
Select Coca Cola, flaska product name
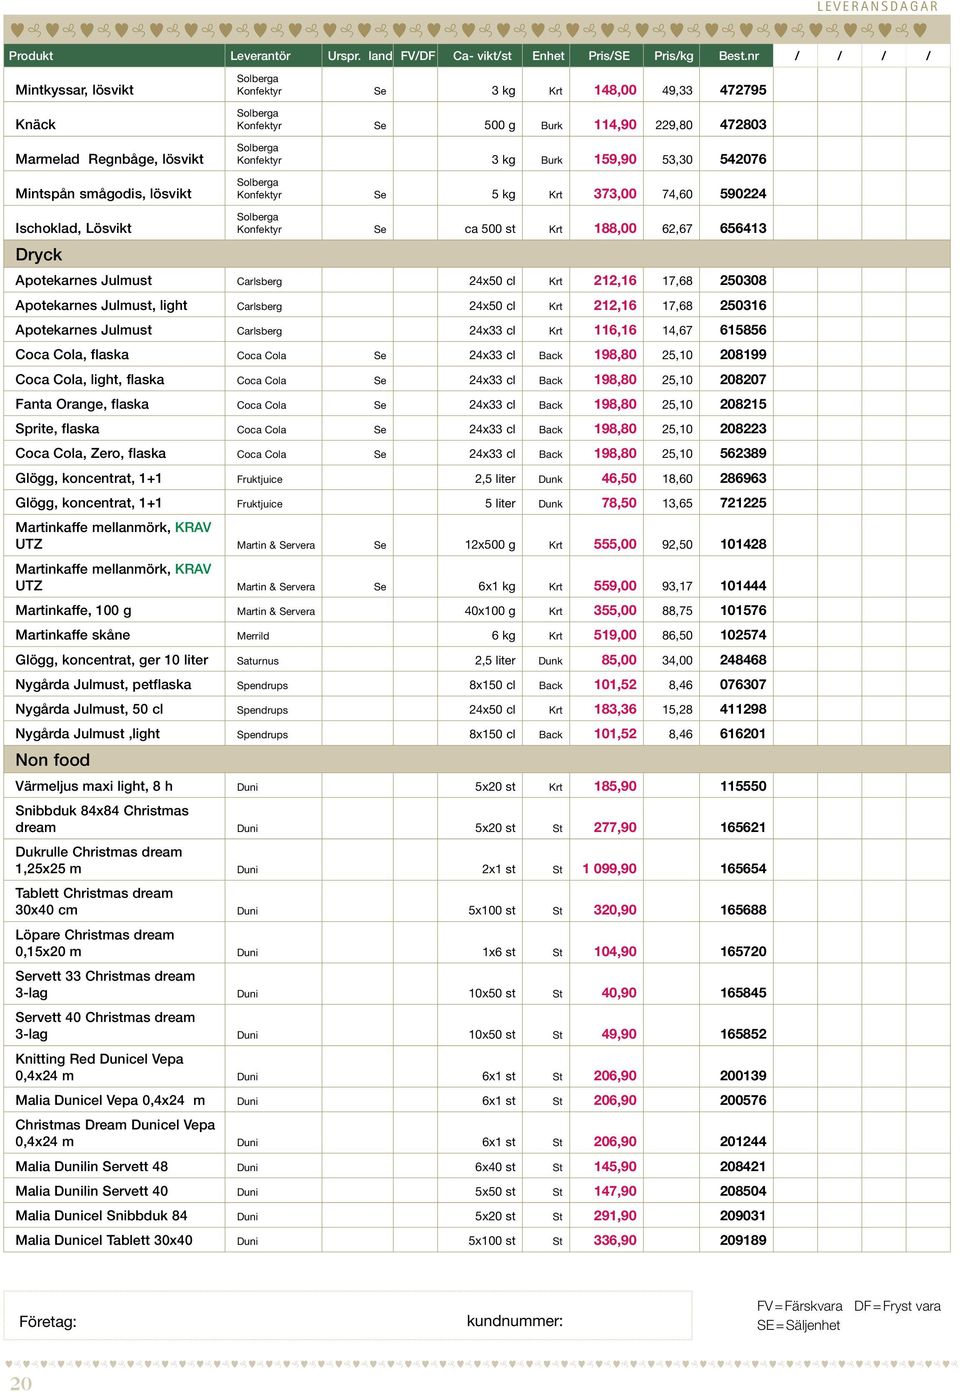point(72,355)
